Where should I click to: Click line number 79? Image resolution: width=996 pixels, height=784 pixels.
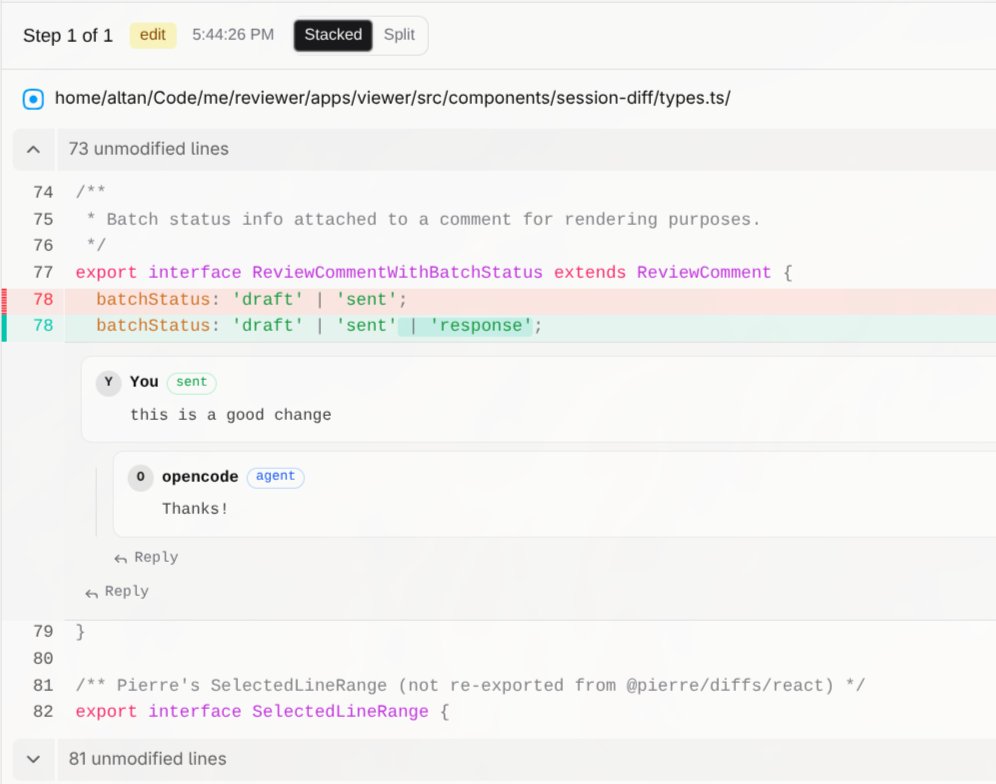(x=43, y=632)
